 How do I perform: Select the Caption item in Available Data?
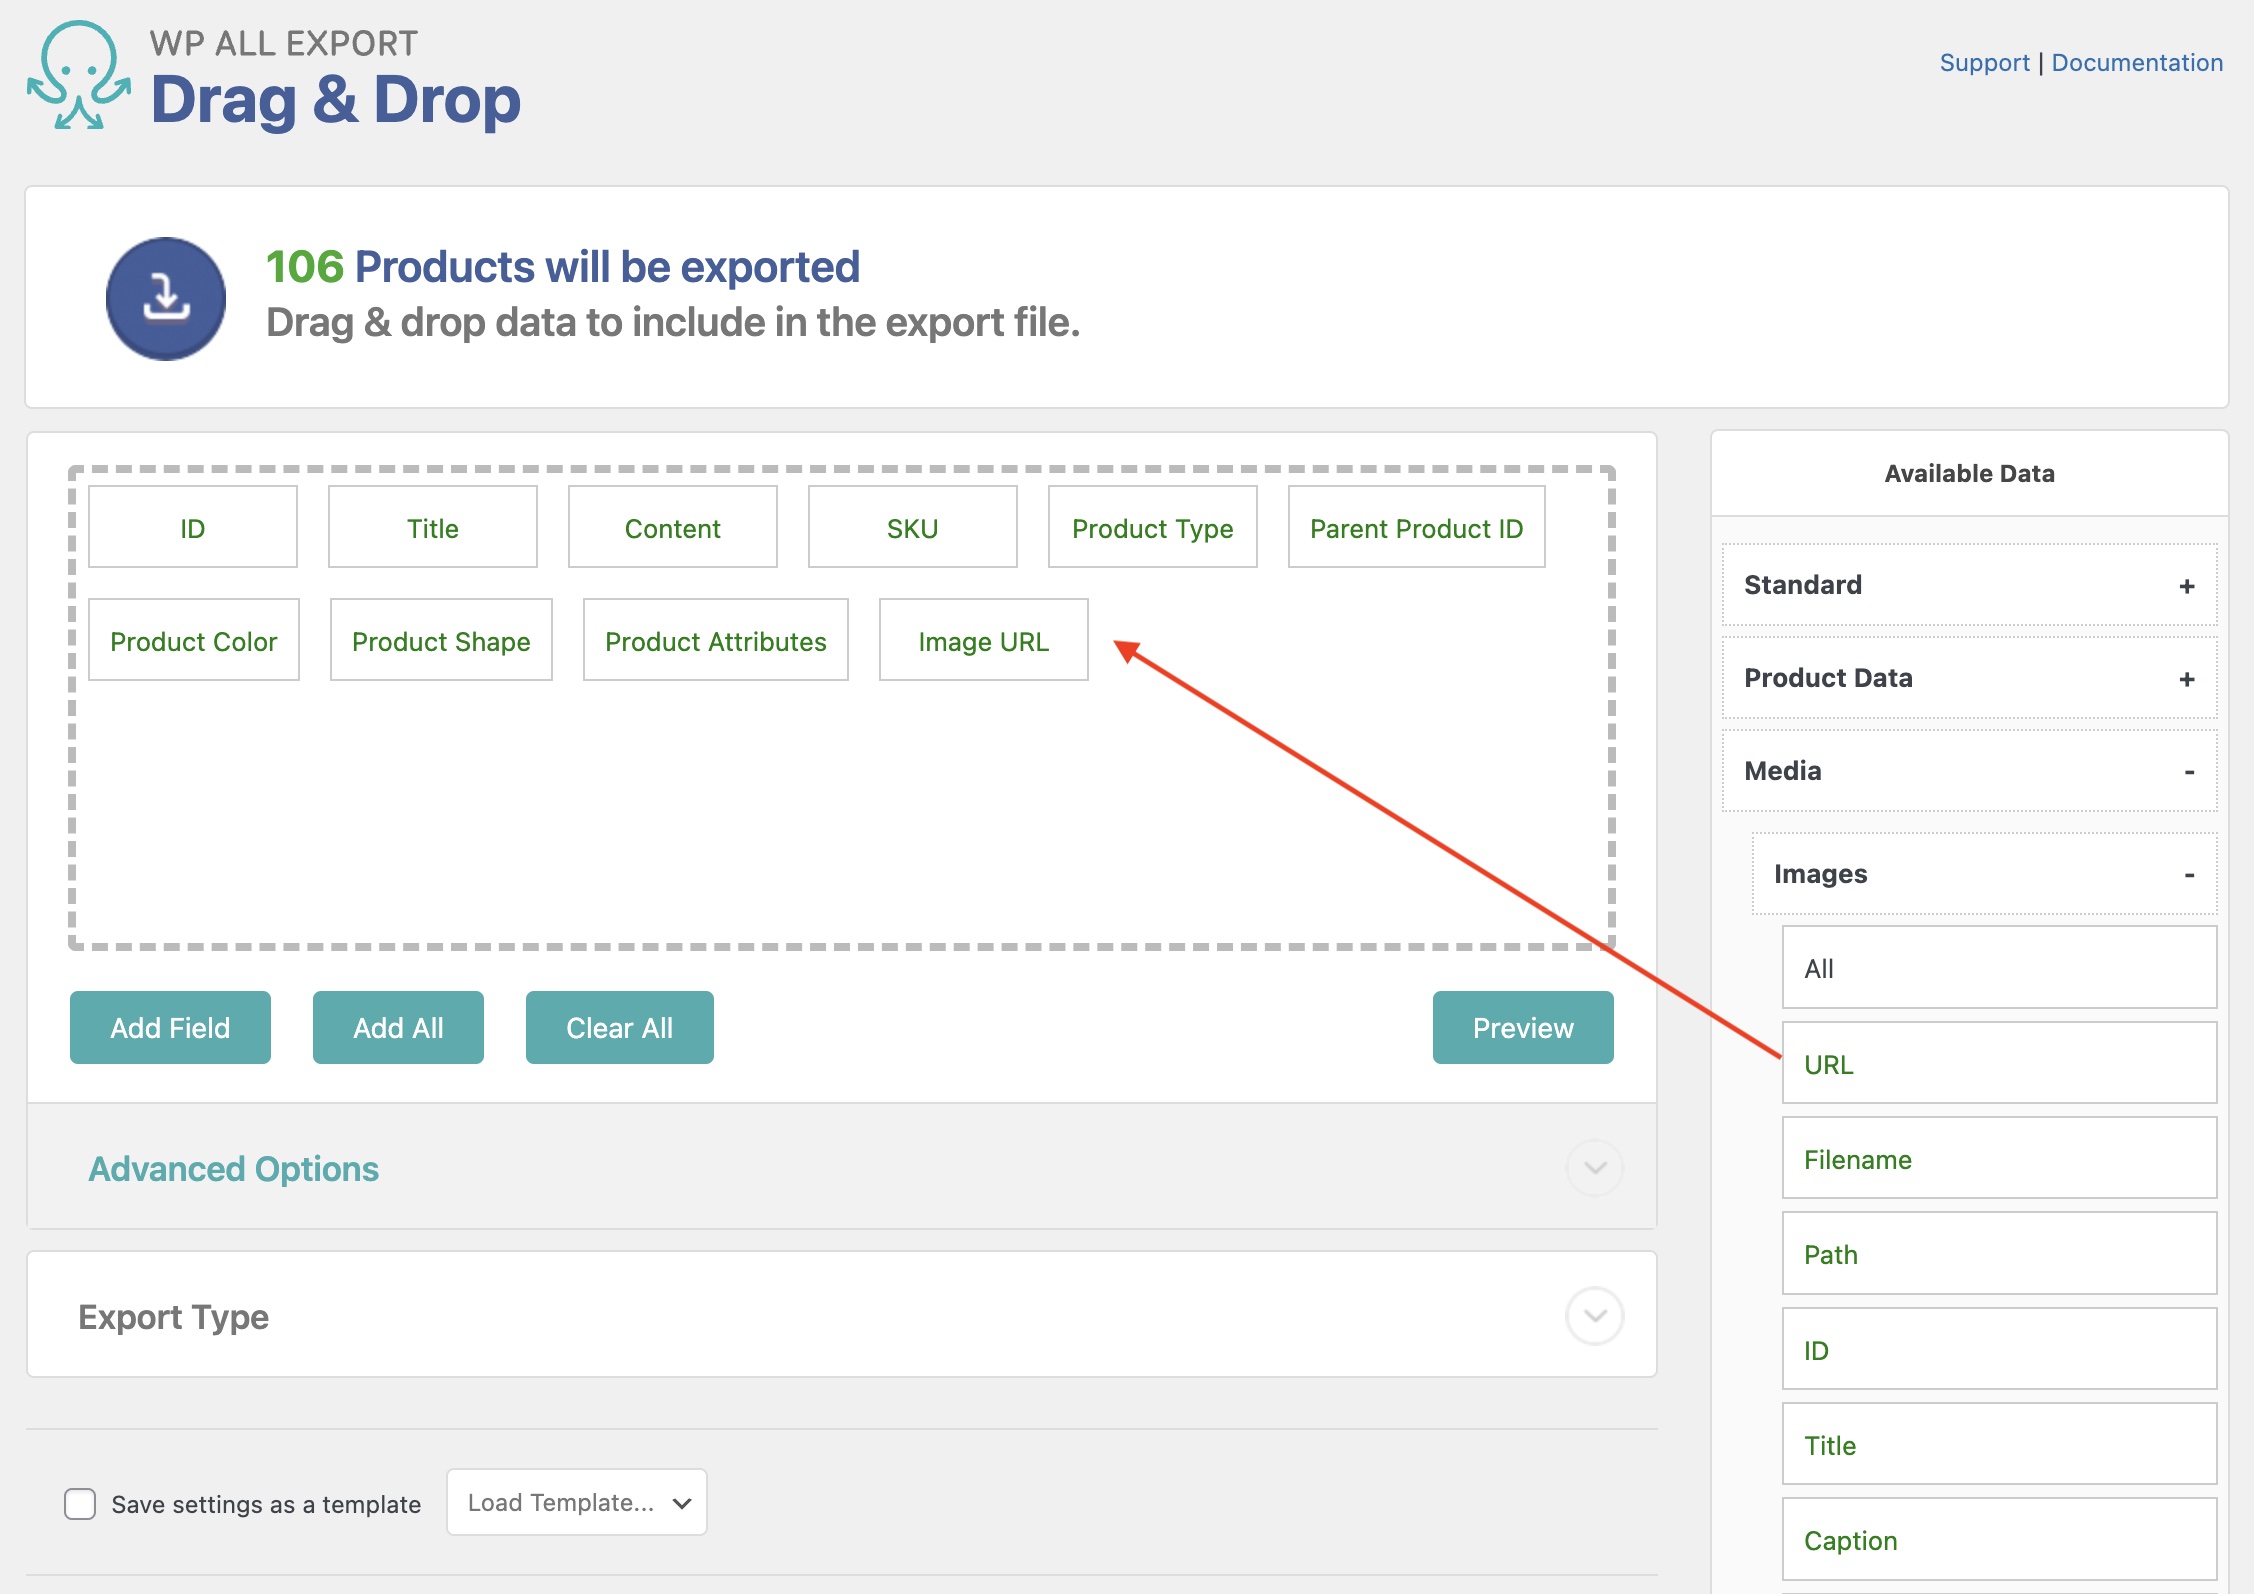click(x=1998, y=1540)
